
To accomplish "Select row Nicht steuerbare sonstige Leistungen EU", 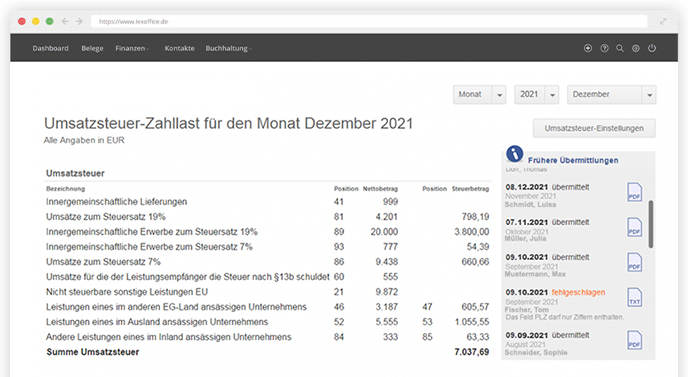I will (268, 292).
